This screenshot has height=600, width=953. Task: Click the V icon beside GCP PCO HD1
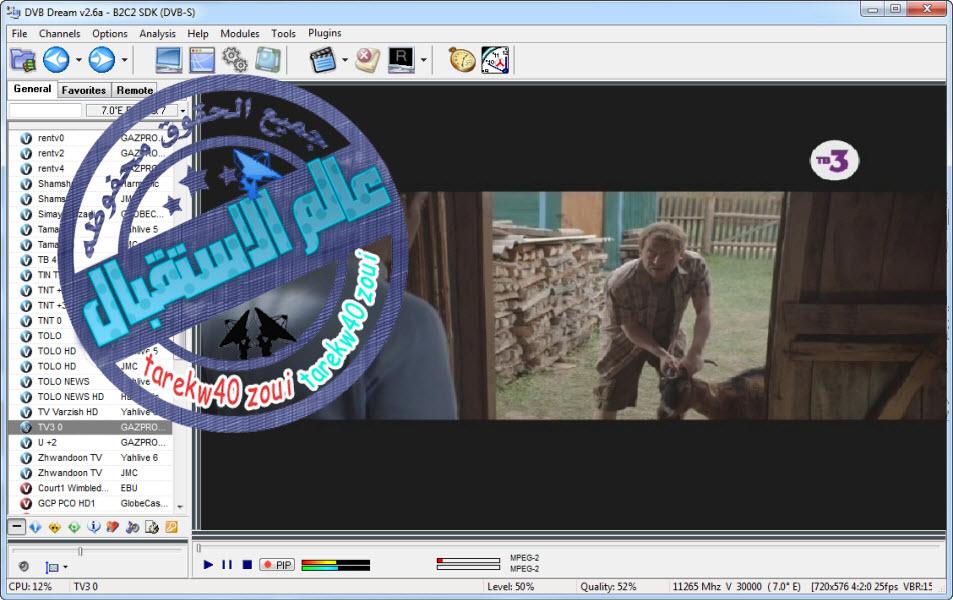[x=26, y=503]
